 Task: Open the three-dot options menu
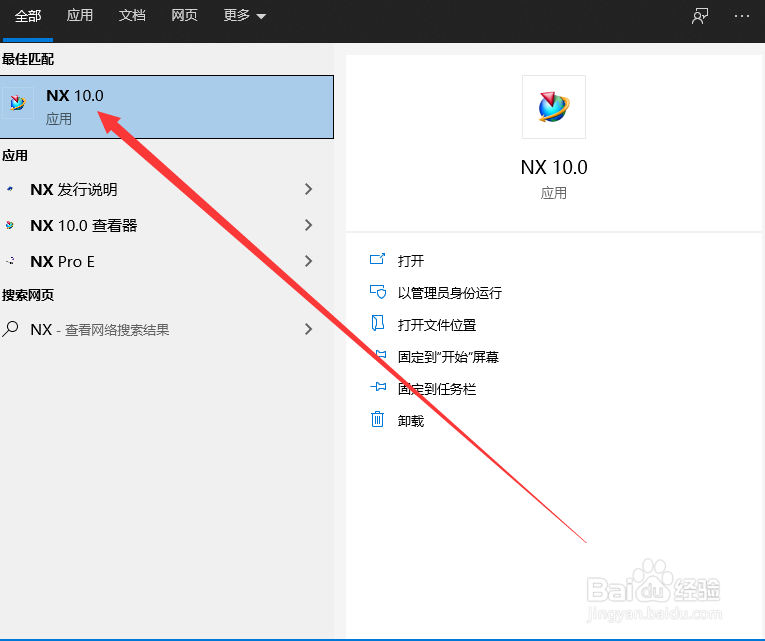[x=742, y=16]
